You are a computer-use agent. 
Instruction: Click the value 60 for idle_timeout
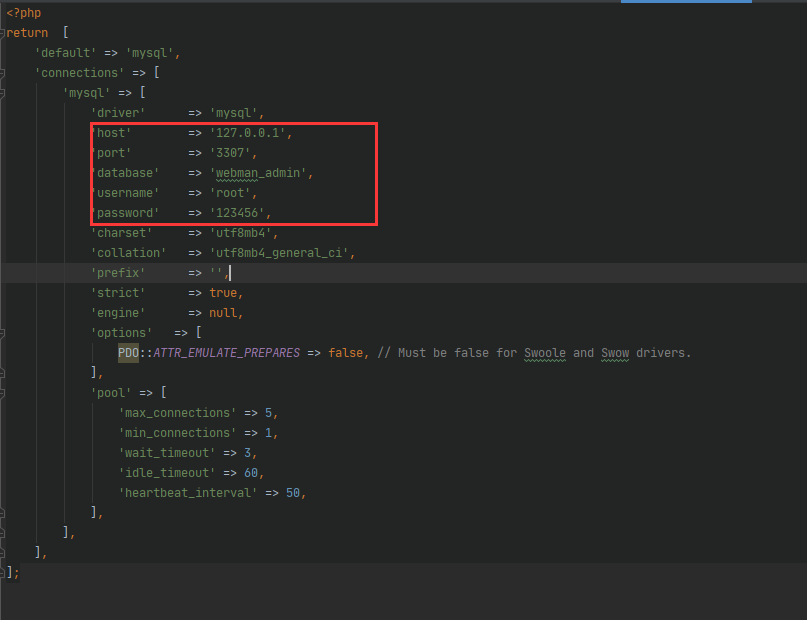pos(251,473)
